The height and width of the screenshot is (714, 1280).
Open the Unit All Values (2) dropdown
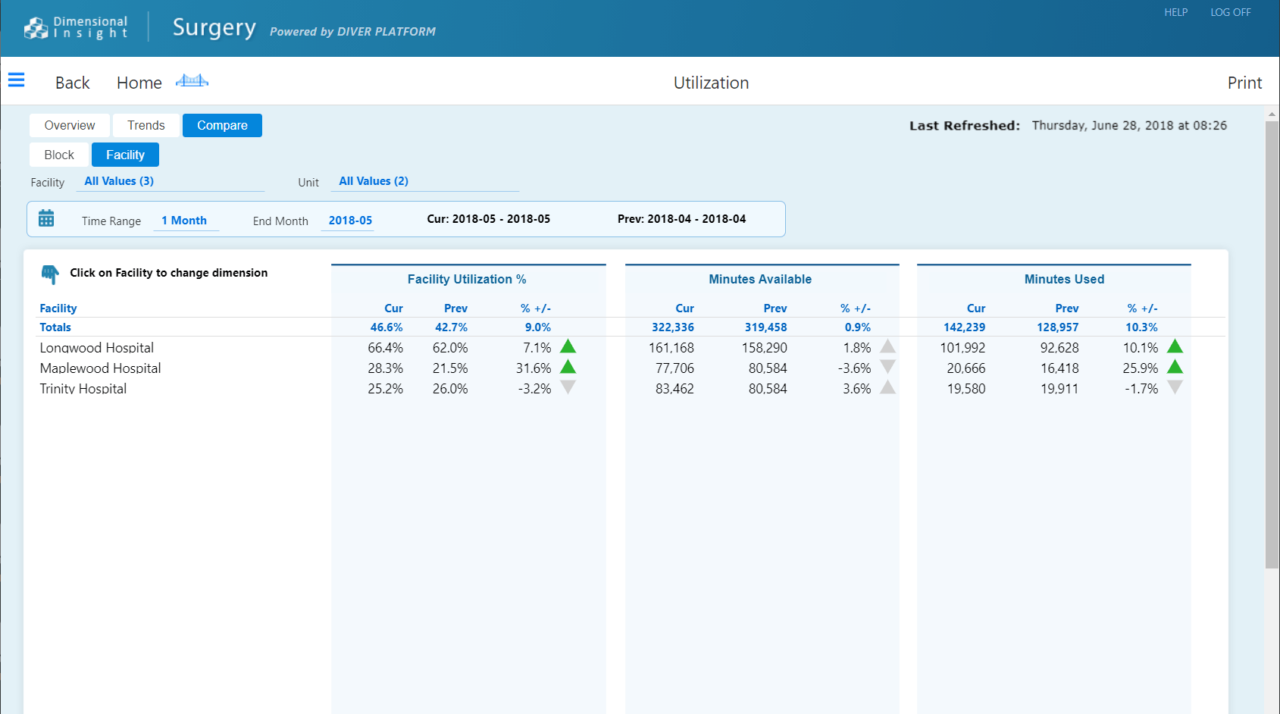coord(373,182)
